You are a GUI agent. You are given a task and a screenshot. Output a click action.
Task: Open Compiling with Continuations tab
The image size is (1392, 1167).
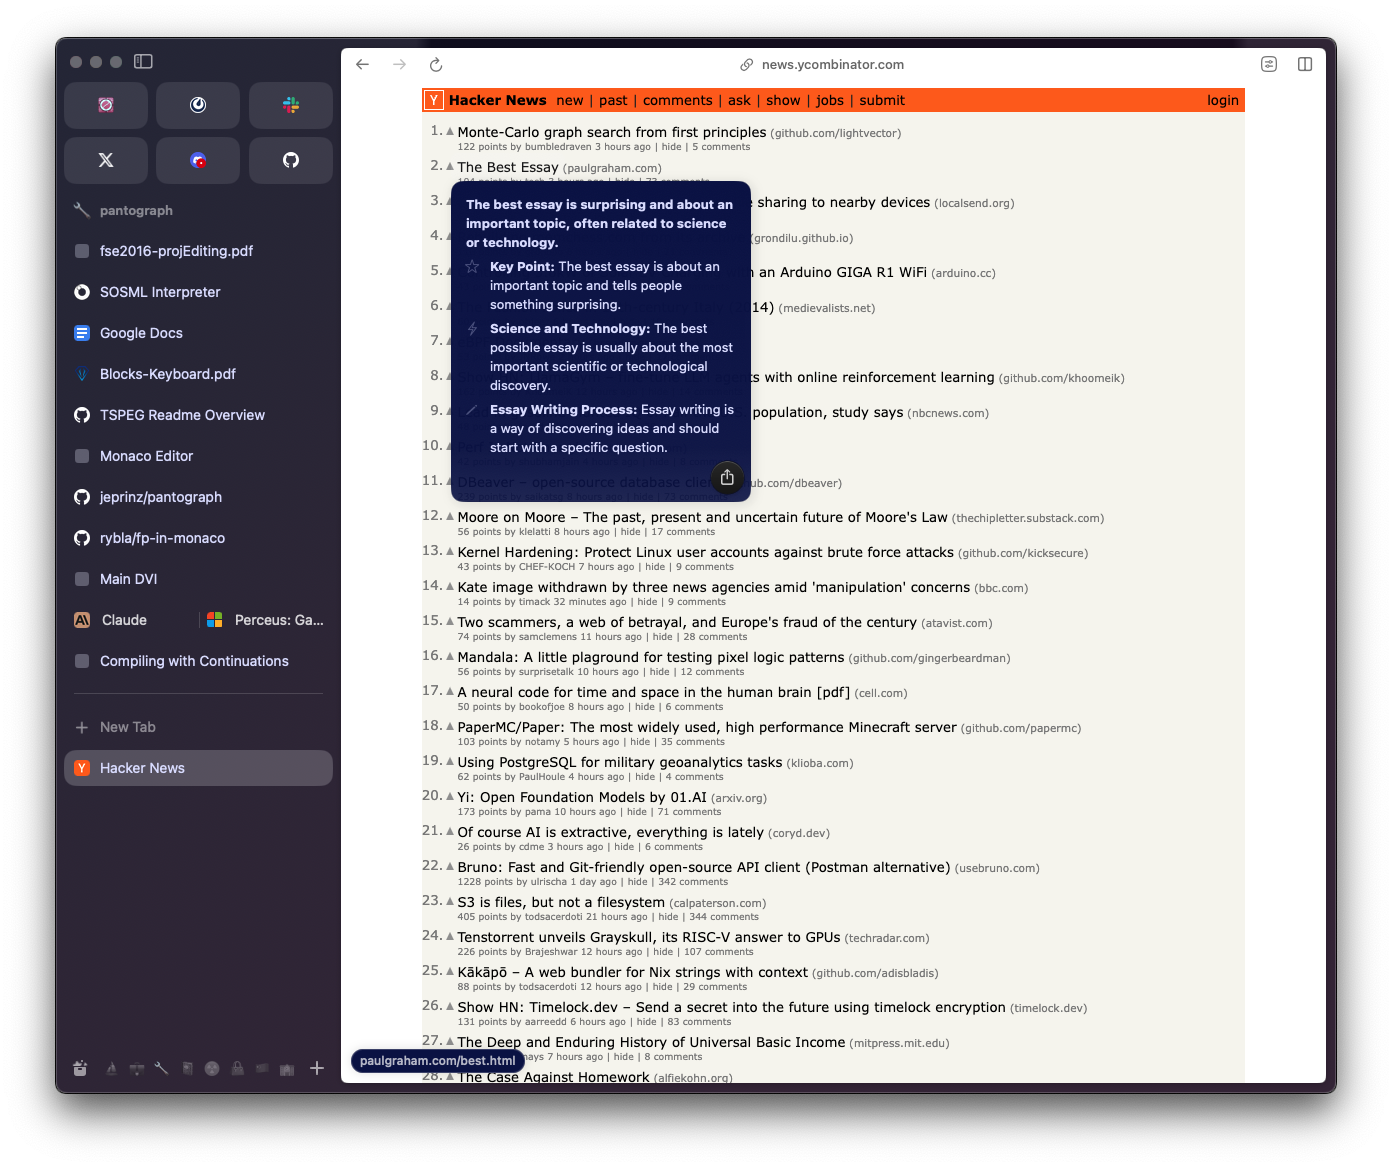click(x=198, y=661)
